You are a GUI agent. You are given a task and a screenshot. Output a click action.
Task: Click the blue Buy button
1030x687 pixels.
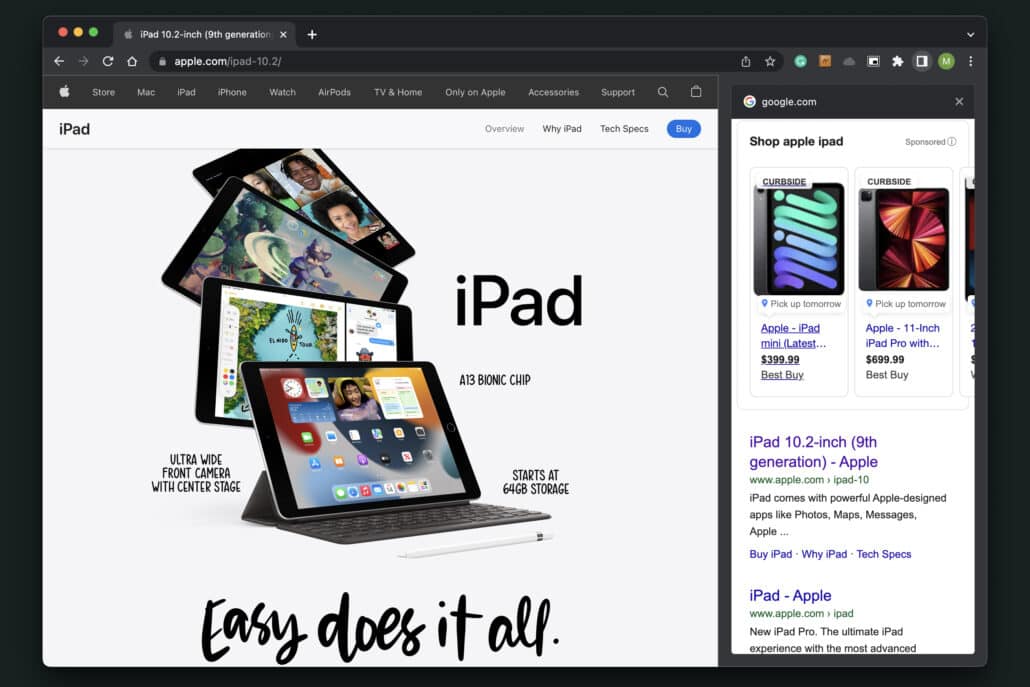tap(684, 129)
